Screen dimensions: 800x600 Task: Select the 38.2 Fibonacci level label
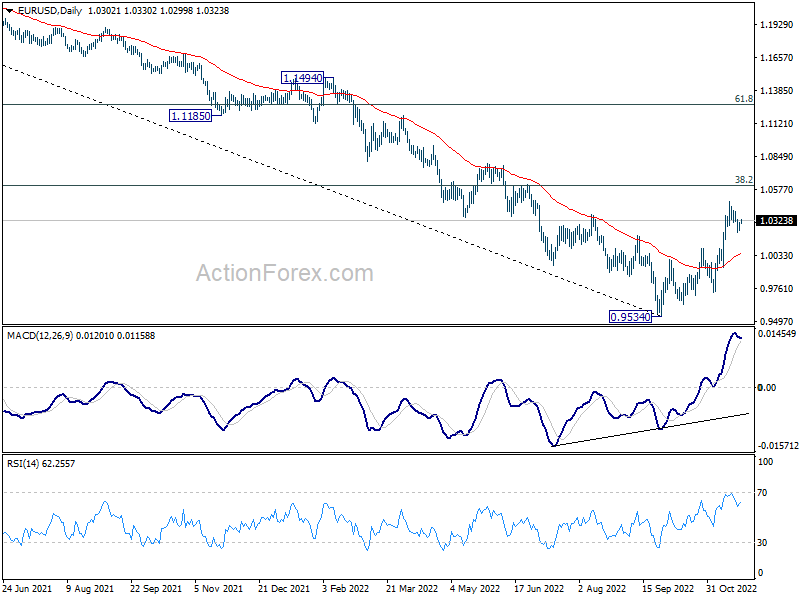click(x=743, y=180)
